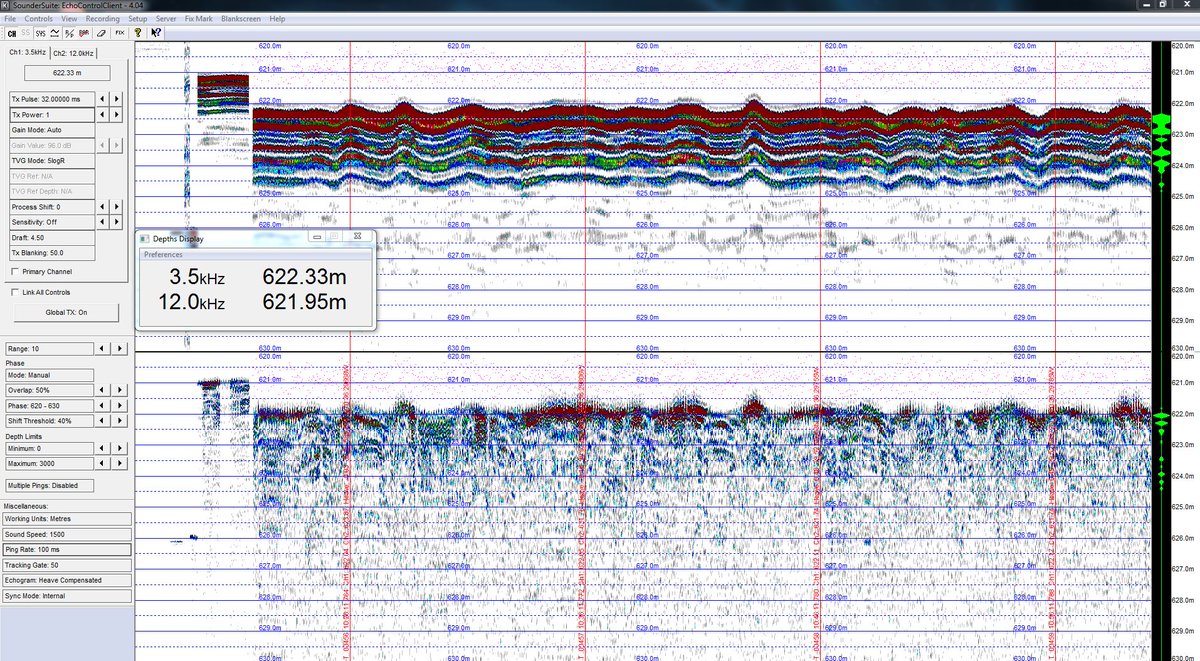Screen dimensions: 1200x661
Task: Click the SounderSuite title bar app icon
Action: click(7, 6)
